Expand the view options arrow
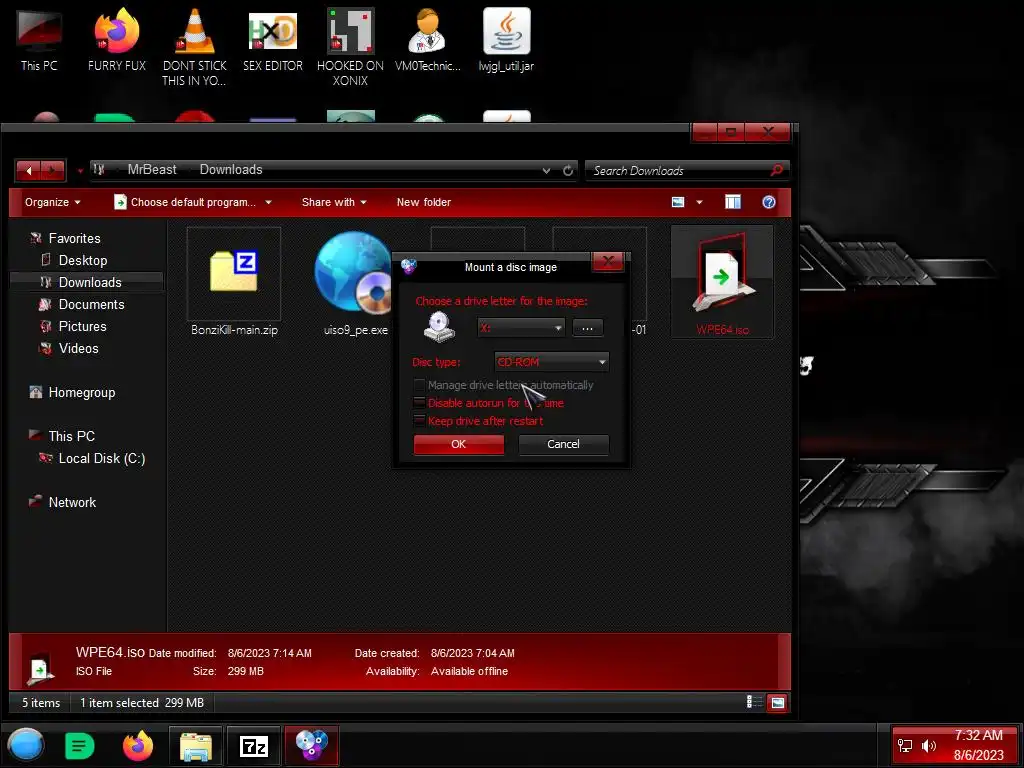The height and width of the screenshot is (768, 1024). click(699, 202)
